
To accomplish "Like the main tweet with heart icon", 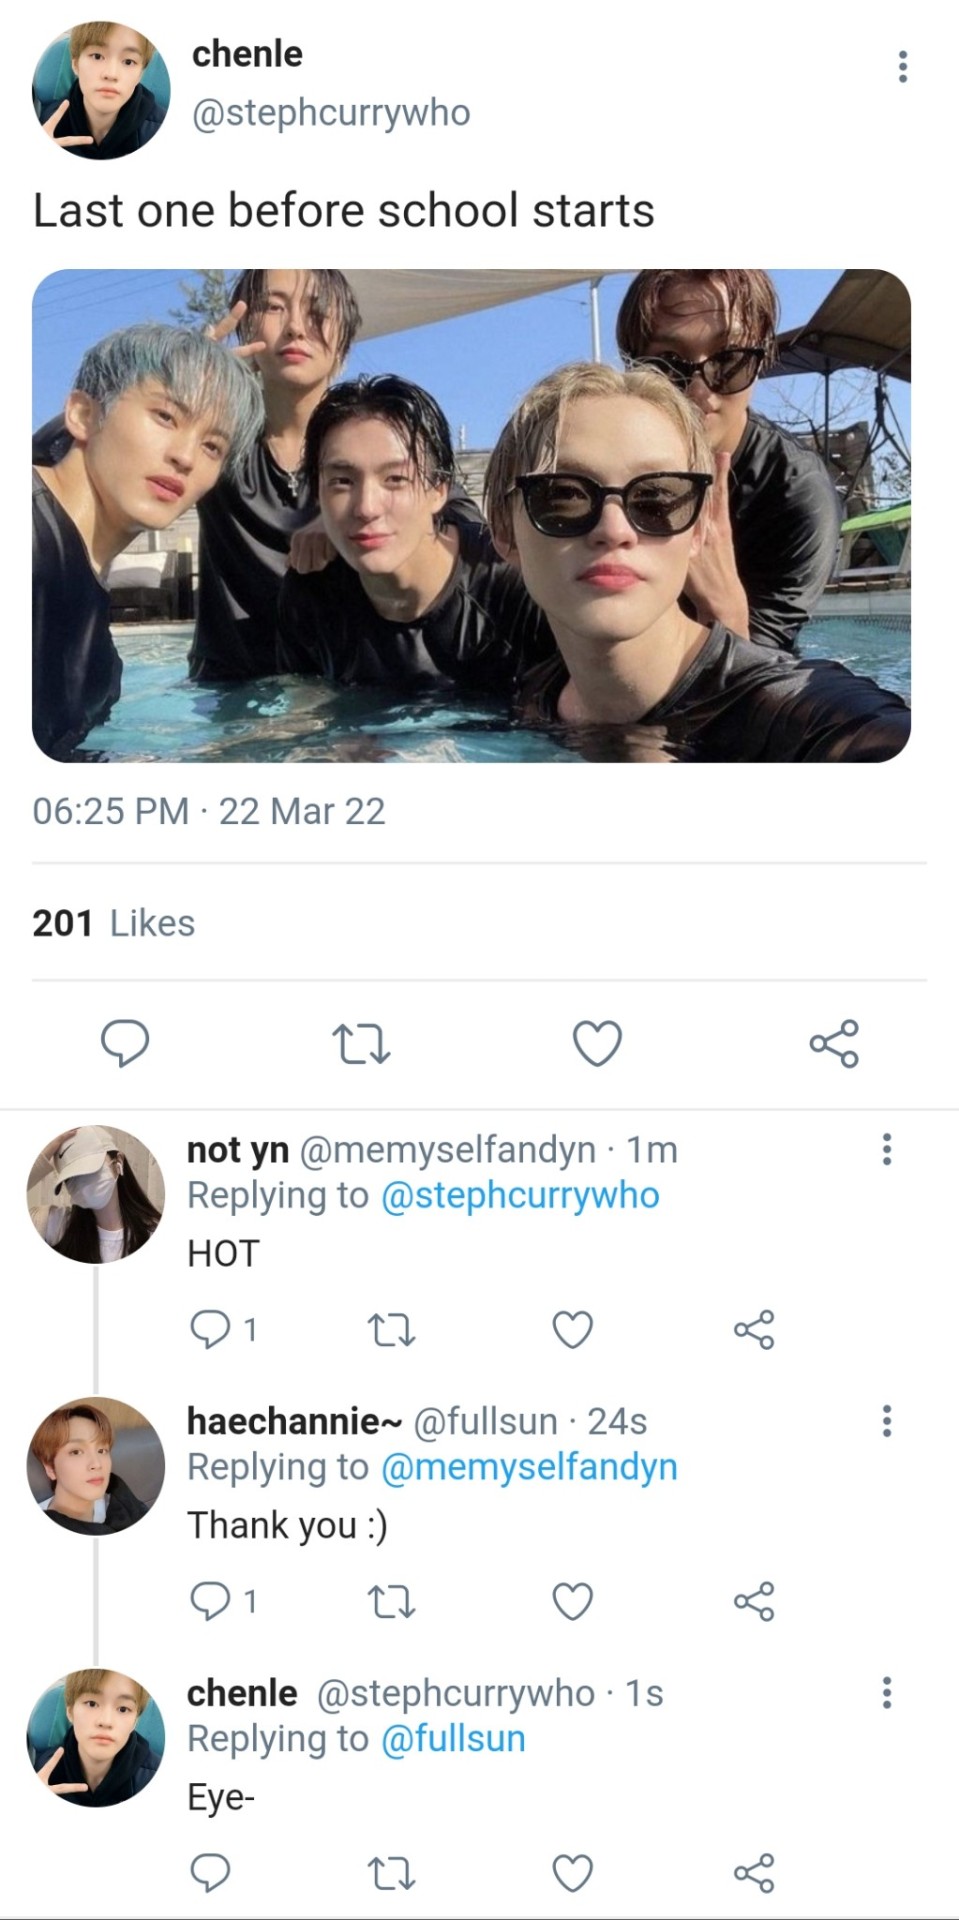I will pyautogui.click(x=597, y=1044).
